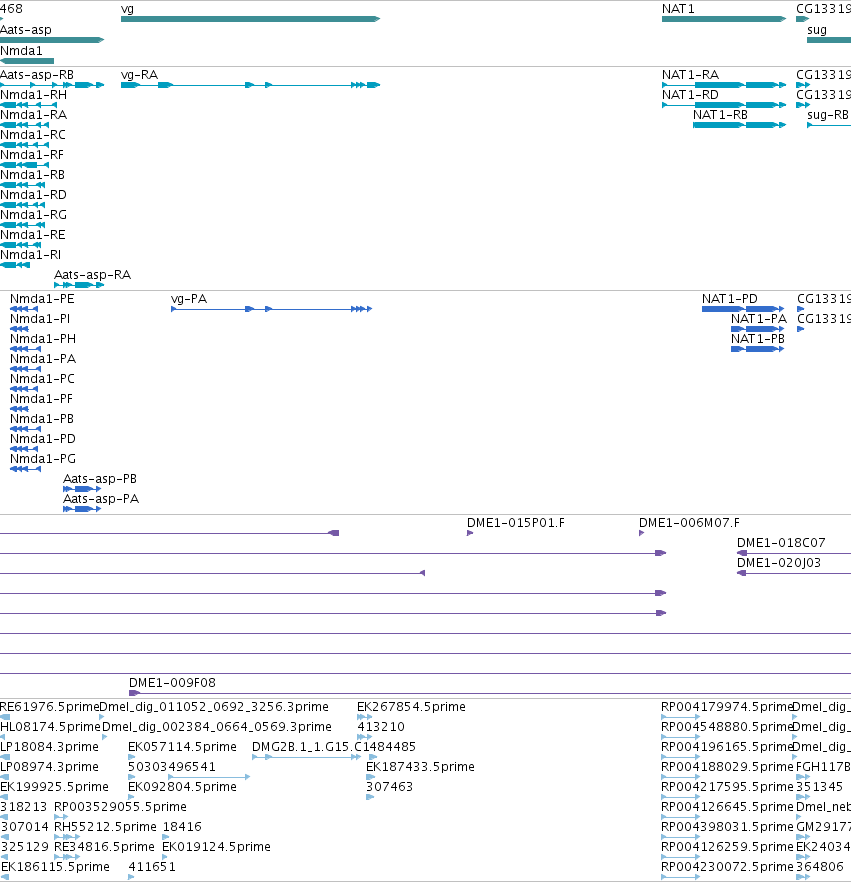Image resolution: width=851 pixels, height=882 pixels.
Task: Open transcript Nmda1-RE
Action: [33, 235]
